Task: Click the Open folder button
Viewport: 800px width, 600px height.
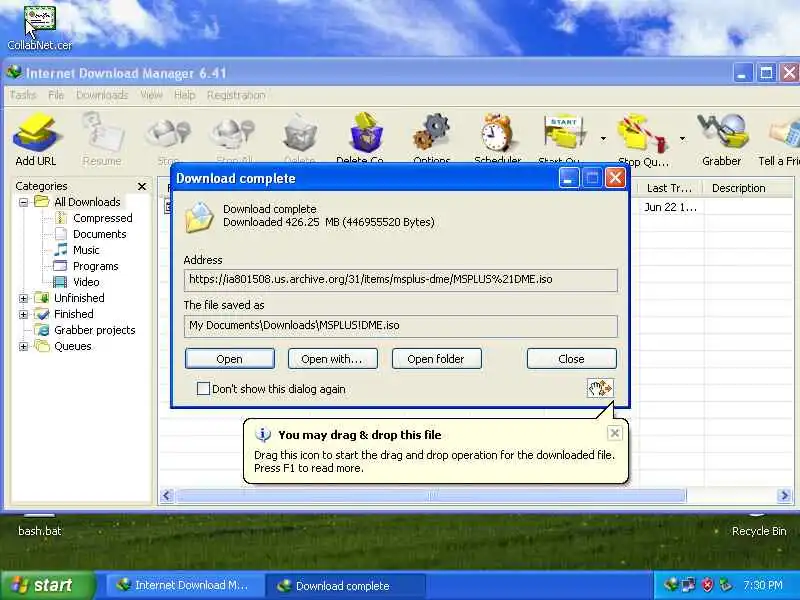Action: click(x=436, y=359)
